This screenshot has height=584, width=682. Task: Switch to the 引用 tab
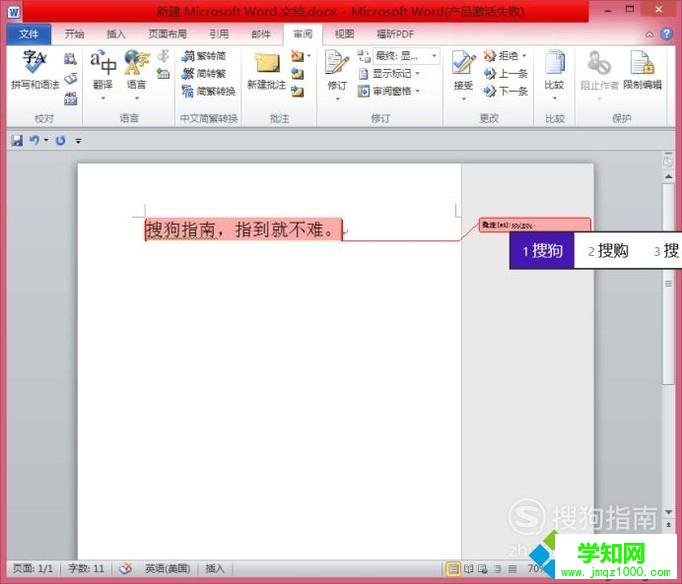219,34
